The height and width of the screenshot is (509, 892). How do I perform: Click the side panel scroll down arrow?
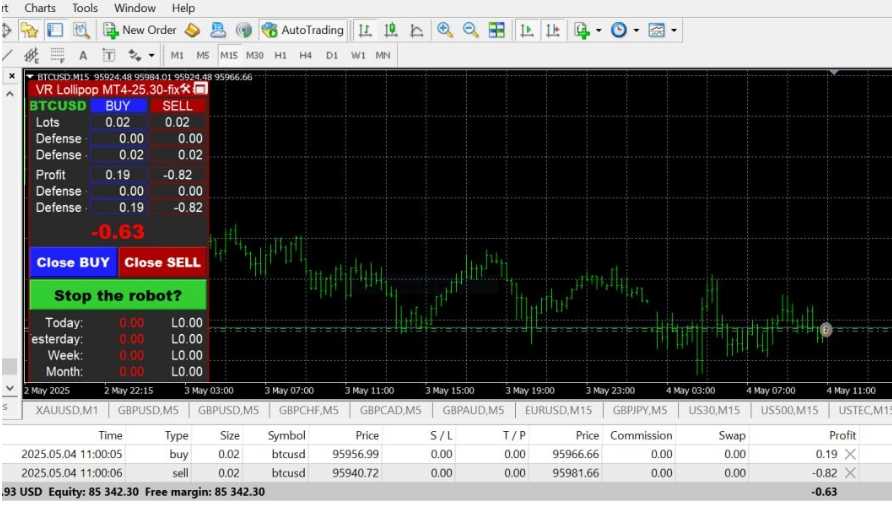pos(10,388)
